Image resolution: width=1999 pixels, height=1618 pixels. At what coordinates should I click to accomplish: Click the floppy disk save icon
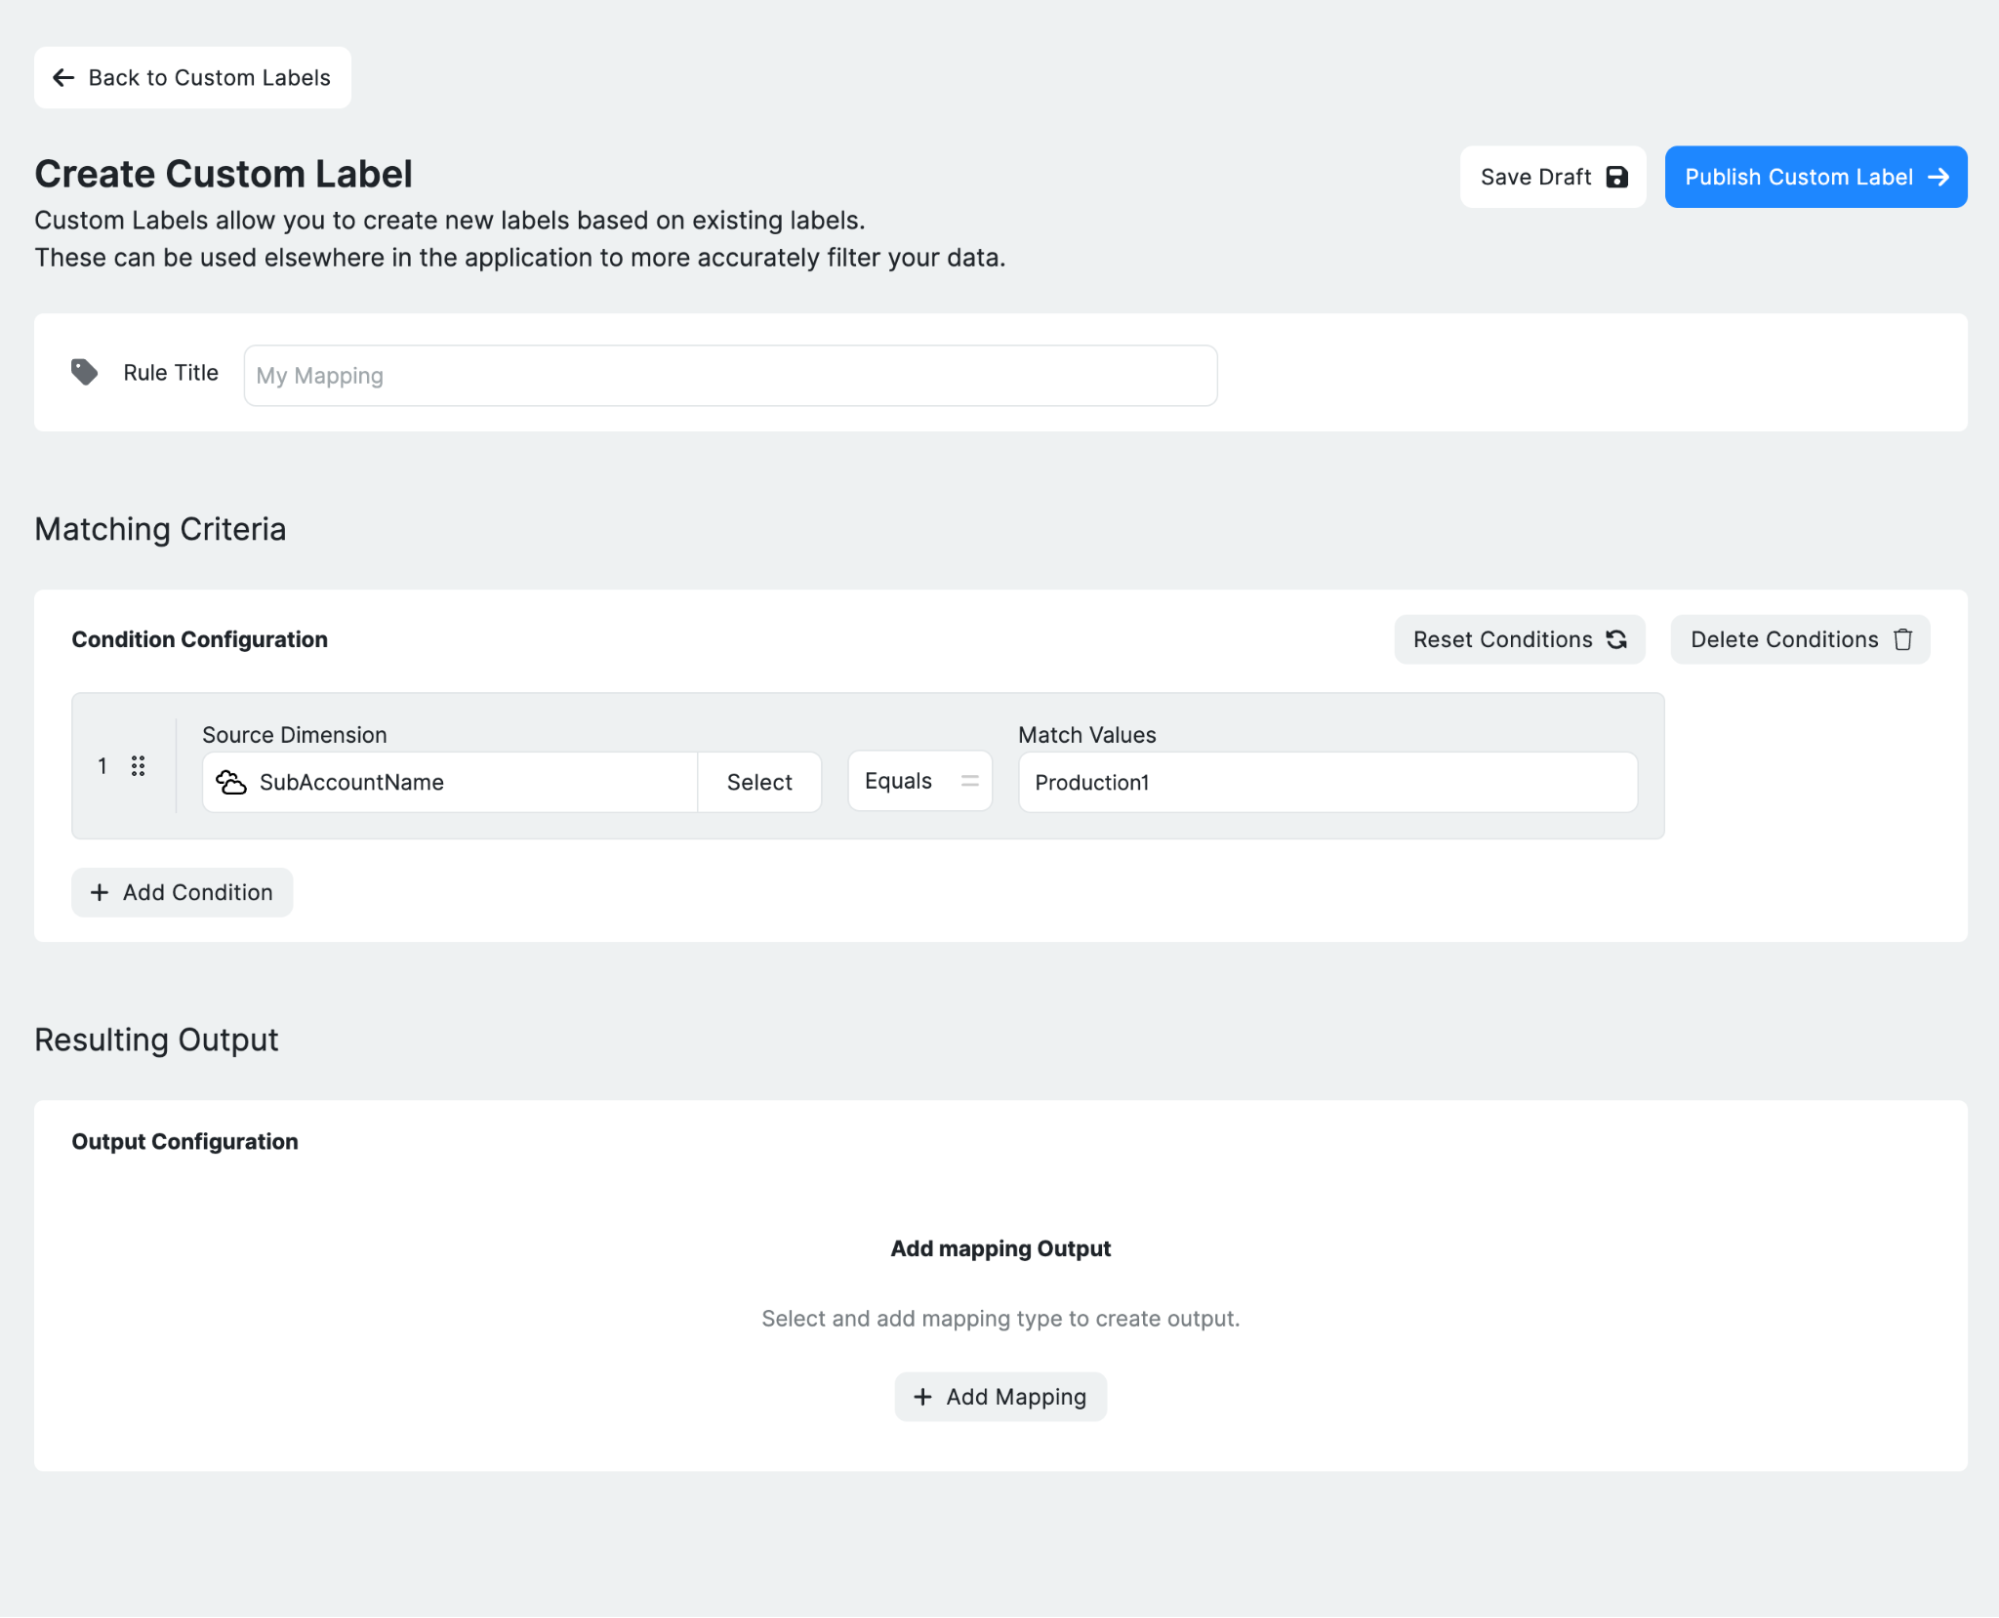tap(1616, 177)
